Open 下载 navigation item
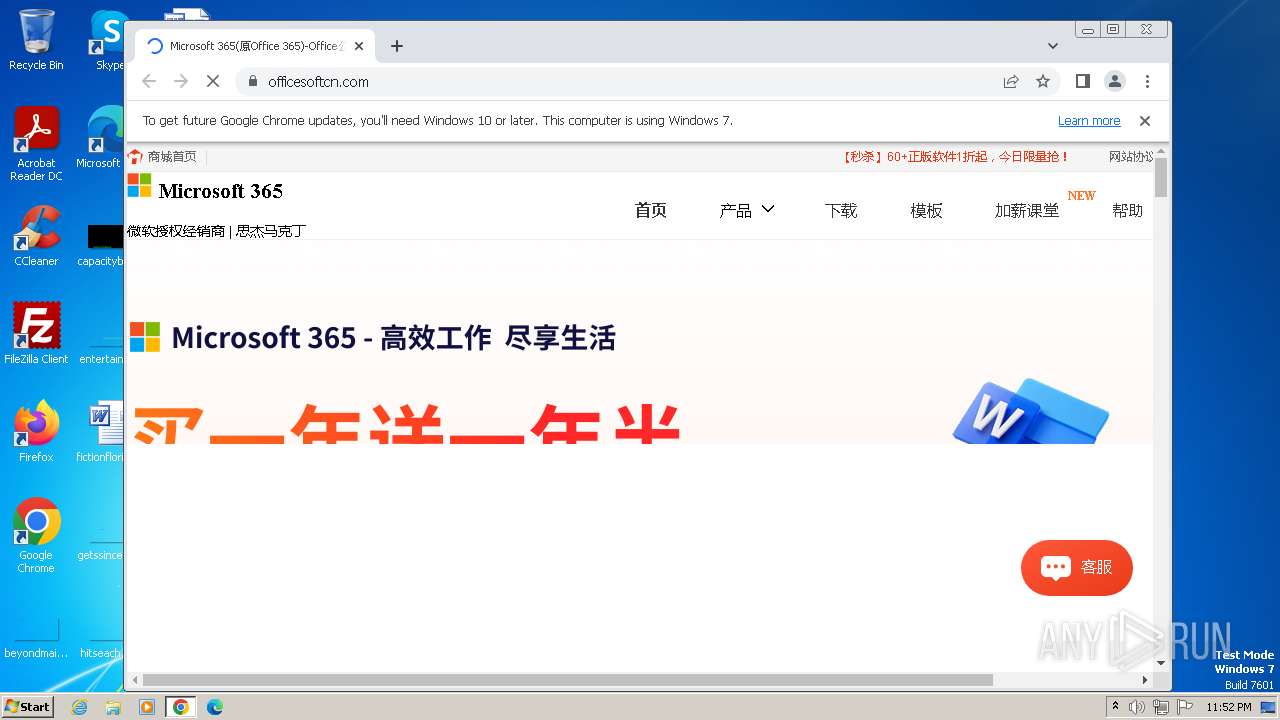Screen dimensions: 1280x720 click(x=841, y=210)
